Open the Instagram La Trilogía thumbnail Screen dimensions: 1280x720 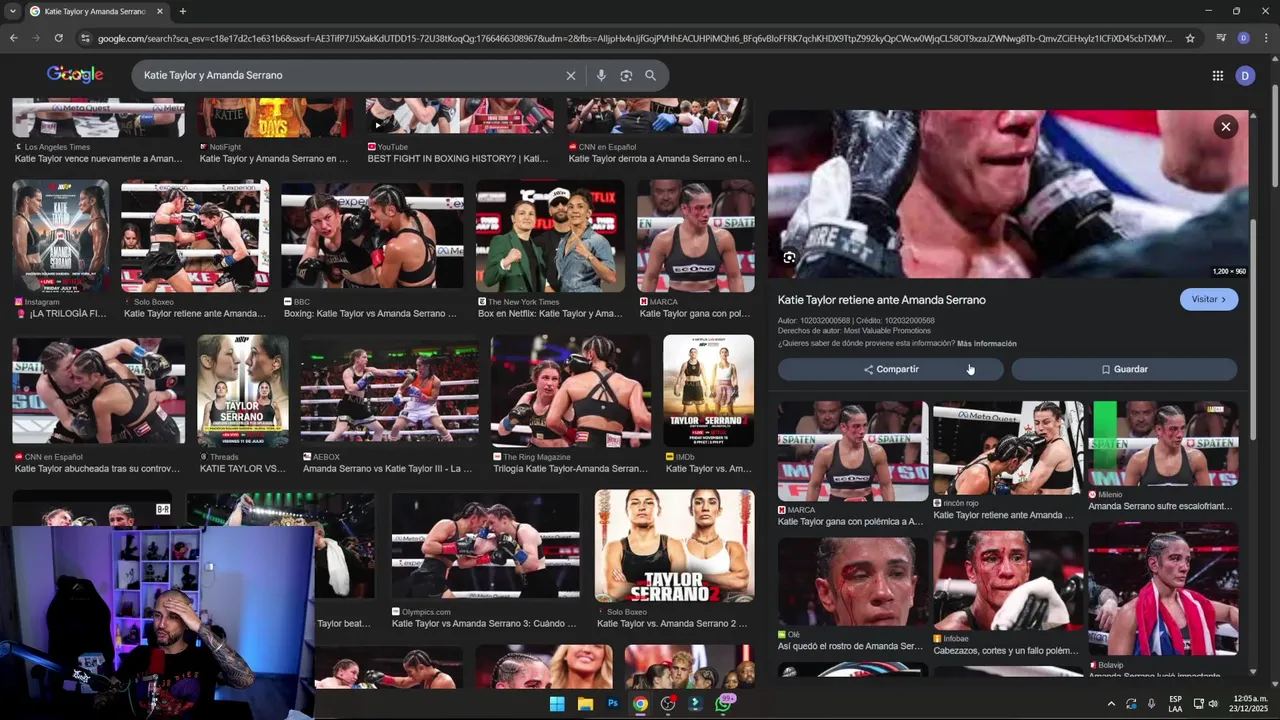click(x=61, y=236)
